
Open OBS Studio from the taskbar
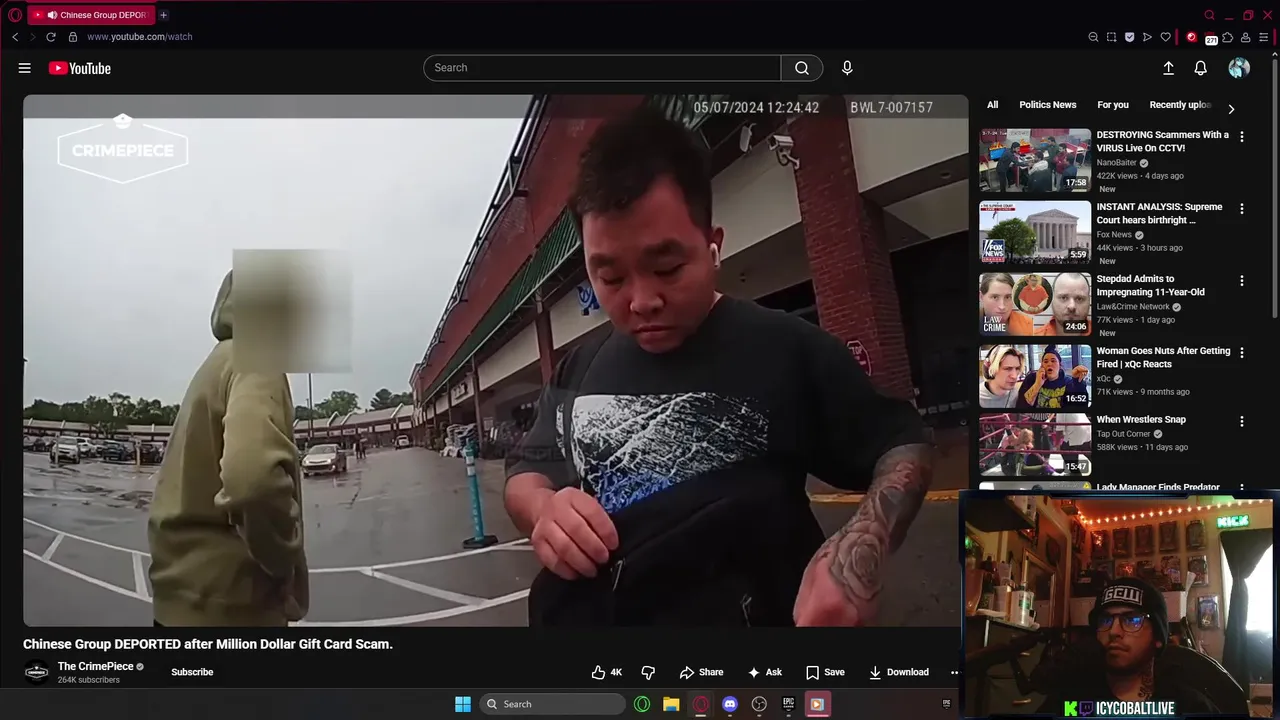pos(759,704)
